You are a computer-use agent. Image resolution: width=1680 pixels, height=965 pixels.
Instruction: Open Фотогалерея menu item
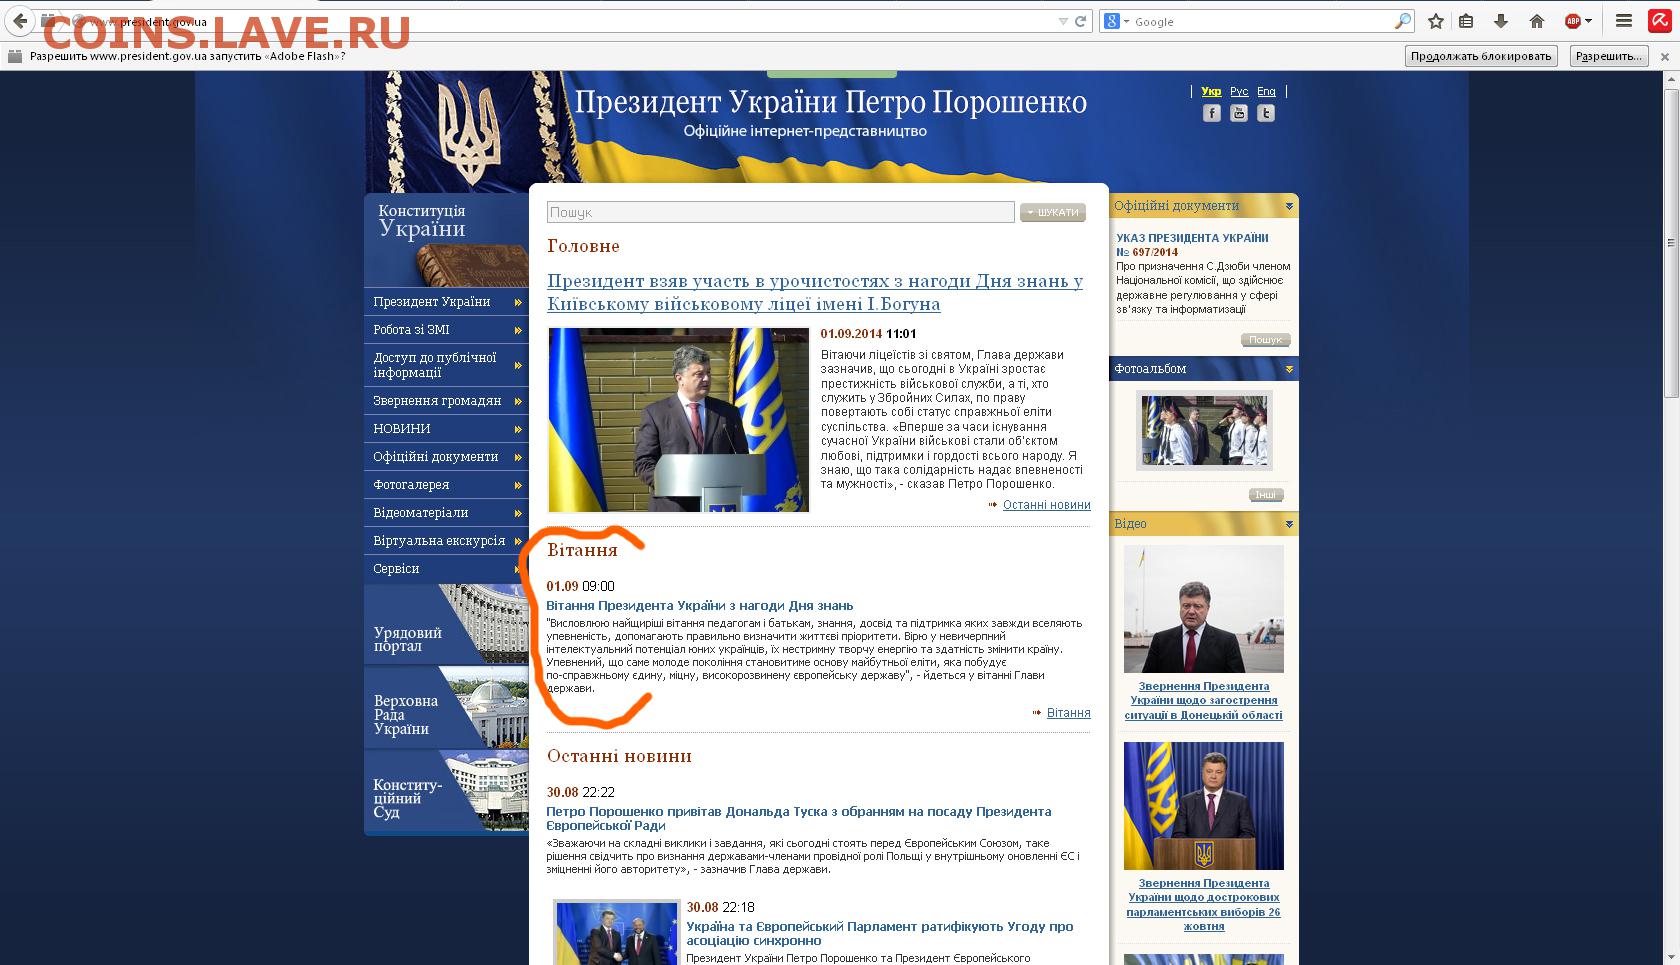click(446, 485)
